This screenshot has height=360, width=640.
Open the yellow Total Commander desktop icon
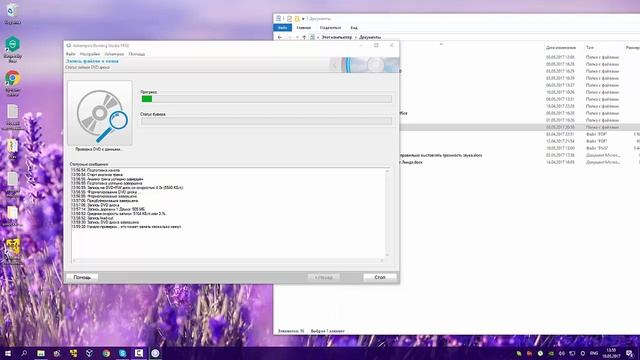click(12, 251)
